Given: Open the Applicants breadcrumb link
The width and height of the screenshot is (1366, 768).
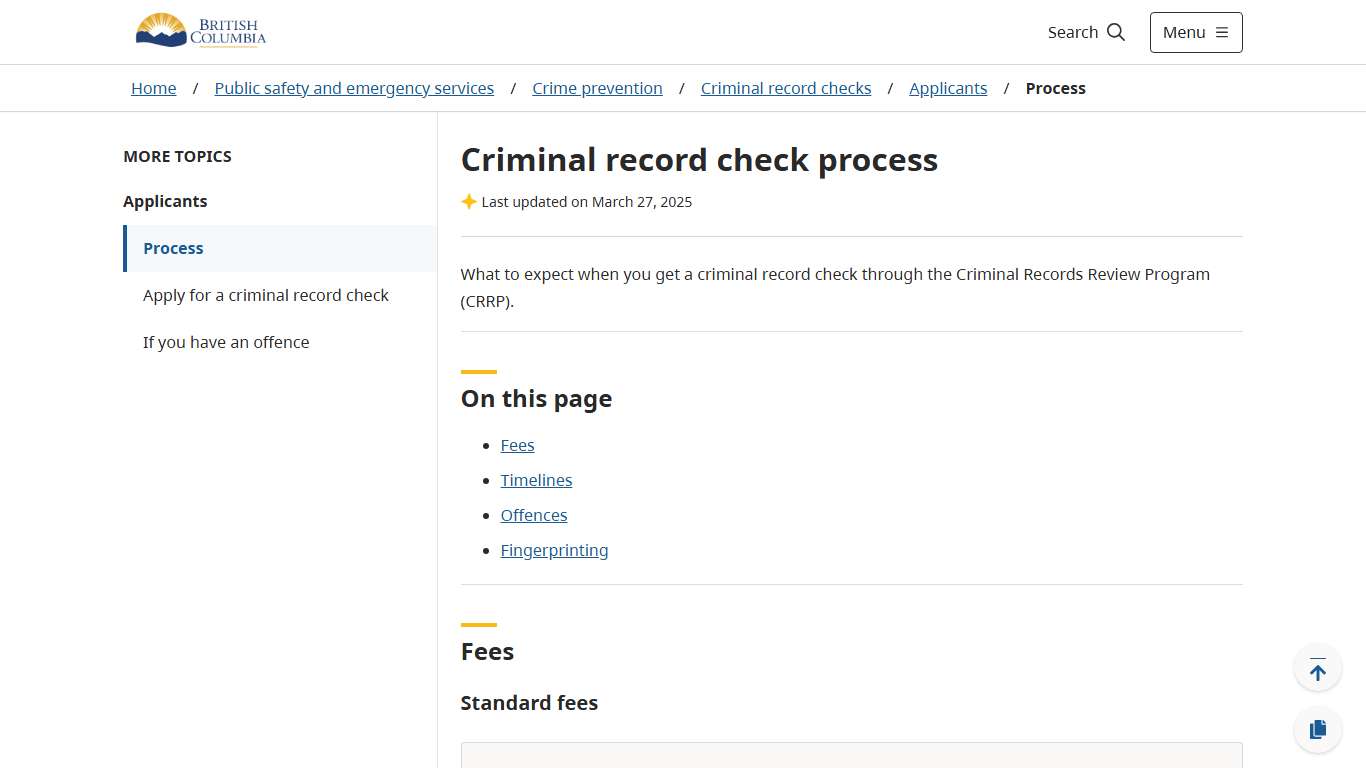Looking at the screenshot, I should (948, 88).
